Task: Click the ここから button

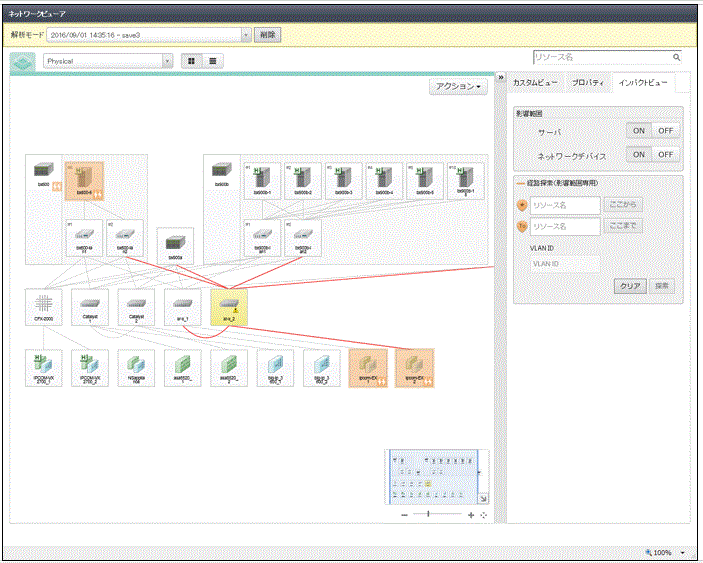Action: pyautogui.click(x=623, y=204)
